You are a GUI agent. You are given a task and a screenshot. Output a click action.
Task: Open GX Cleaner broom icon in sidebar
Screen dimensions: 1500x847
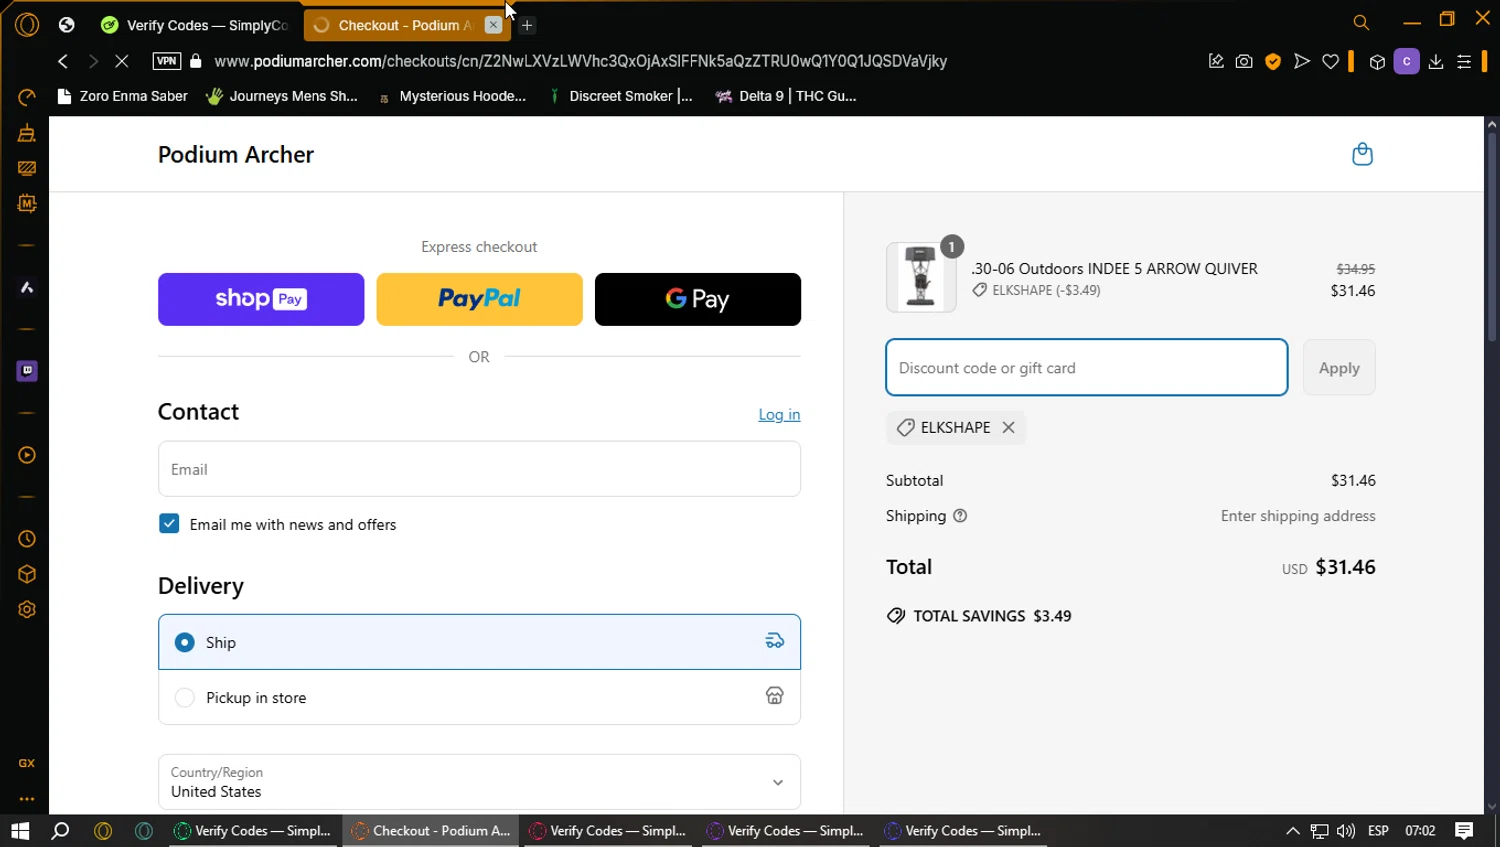[x=27, y=133]
